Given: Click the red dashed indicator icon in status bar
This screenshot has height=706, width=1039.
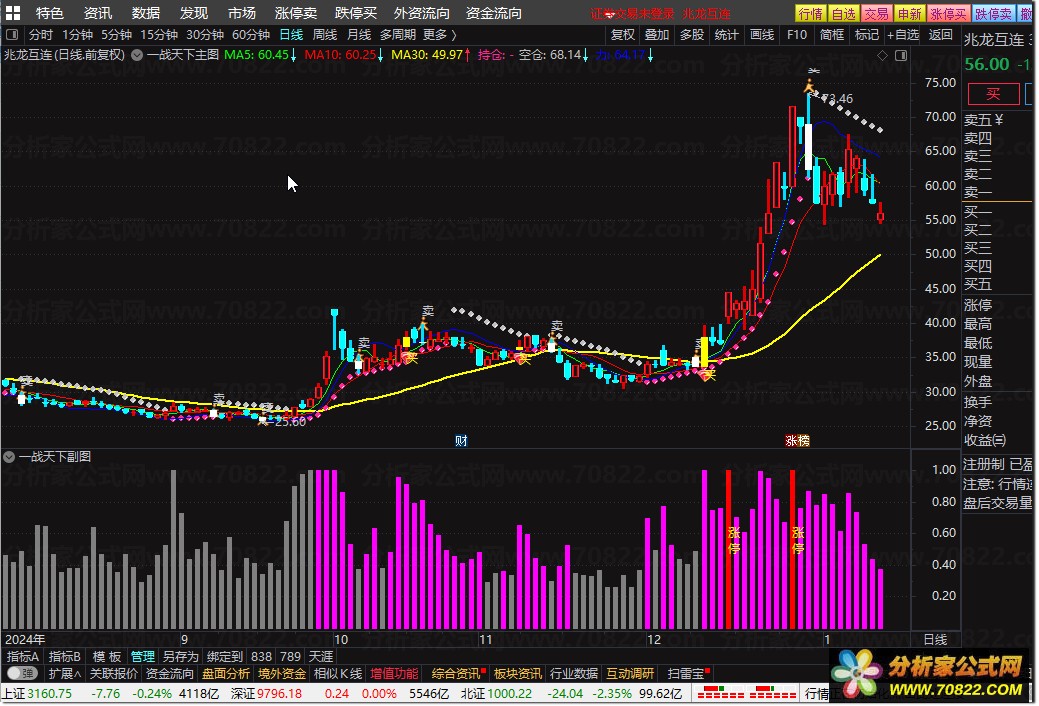Looking at the screenshot, I should (x=746, y=693).
